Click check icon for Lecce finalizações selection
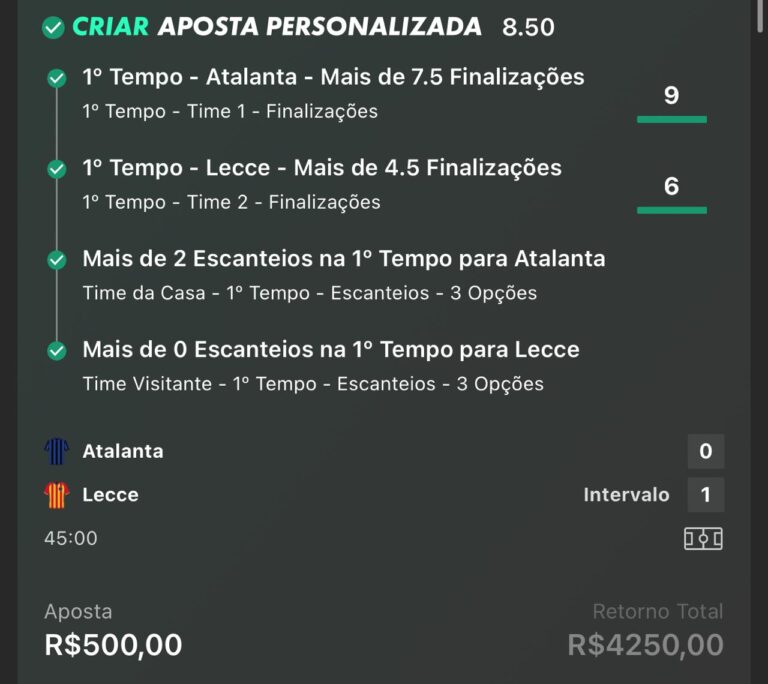768x684 pixels. coord(57,169)
